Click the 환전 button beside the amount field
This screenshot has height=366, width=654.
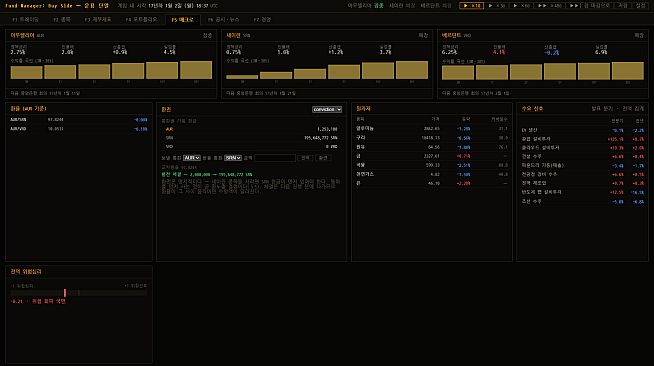click(x=323, y=158)
